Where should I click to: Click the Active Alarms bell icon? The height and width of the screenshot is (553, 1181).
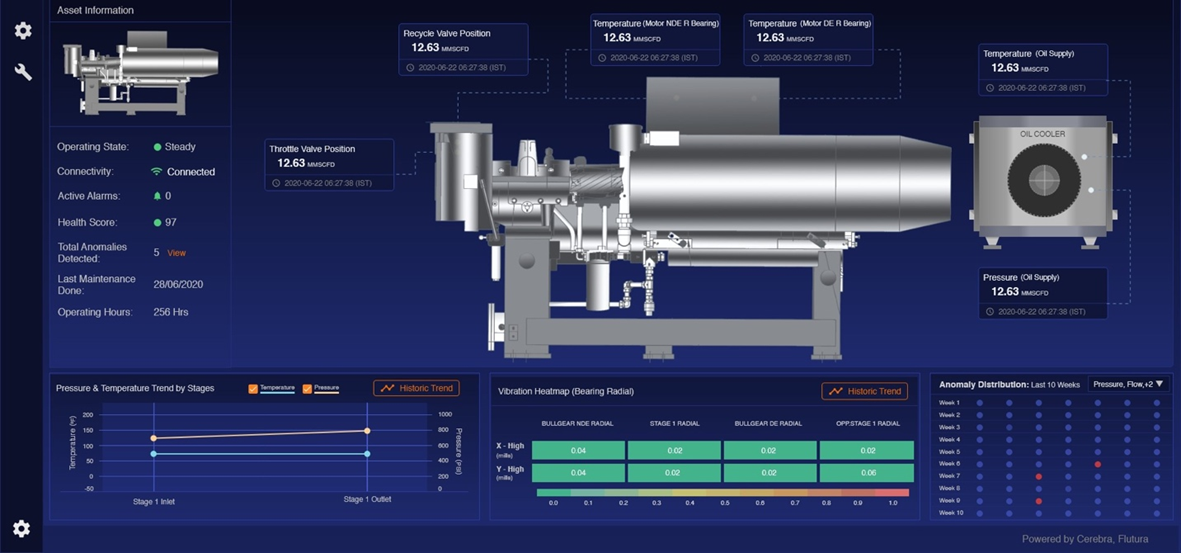(x=157, y=196)
